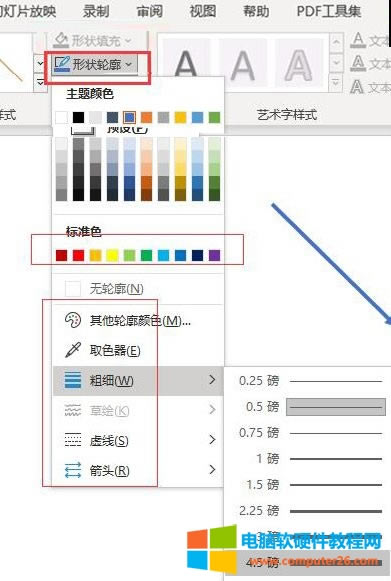Click the text outline A icon
This screenshot has width=391, height=581.
tap(358, 63)
